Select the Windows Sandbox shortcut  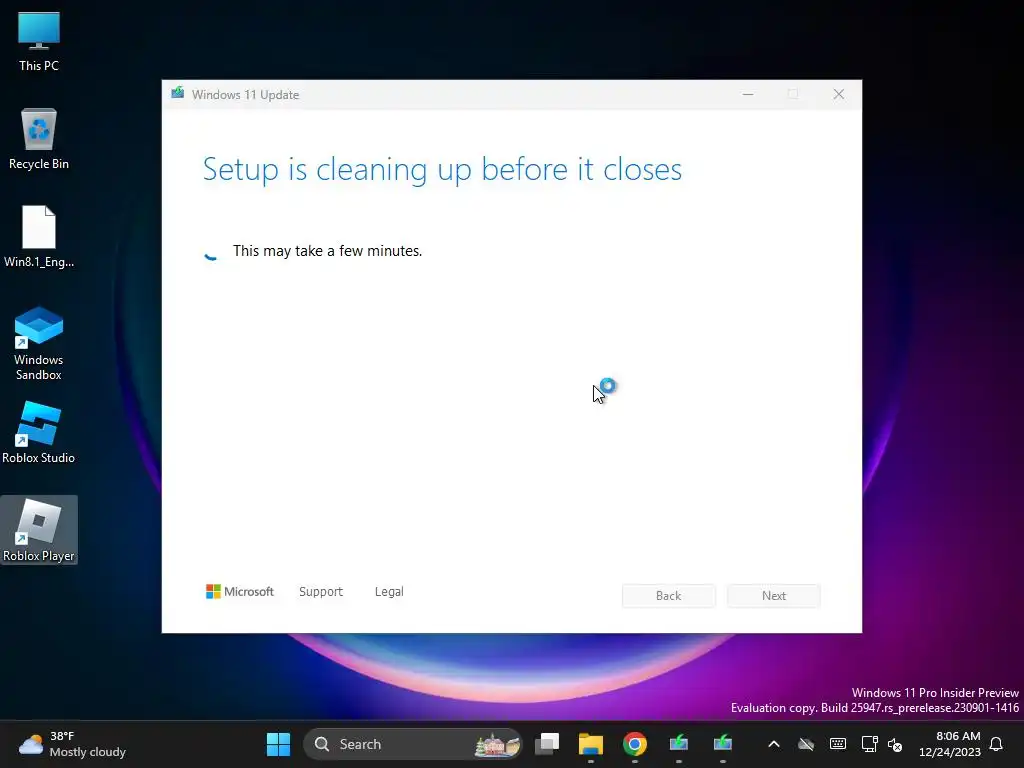tap(39, 344)
